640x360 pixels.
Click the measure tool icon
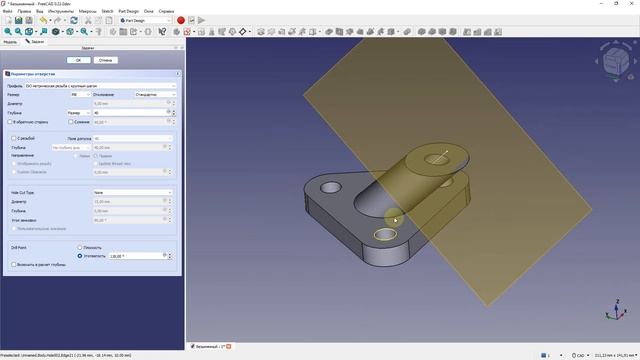click(x=99, y=31)
